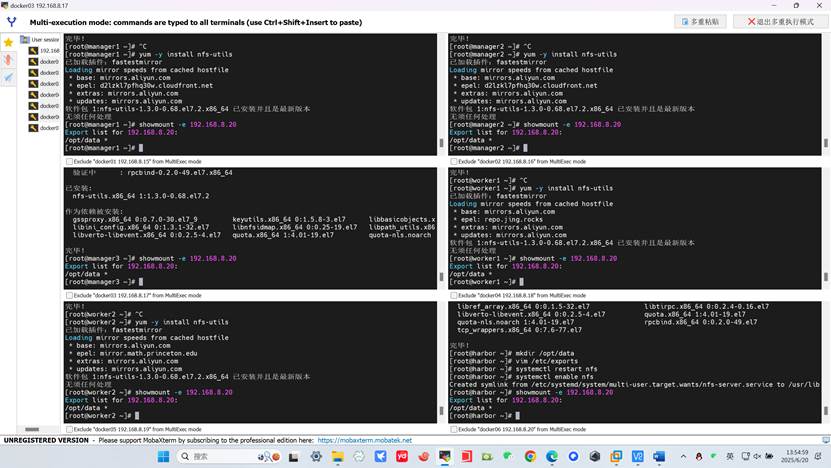Image resolution: width=831 pixels, height=468 pixels.
Task: Open the mobaxterm.mobatek.net link
Action: [x=365, y=440]
